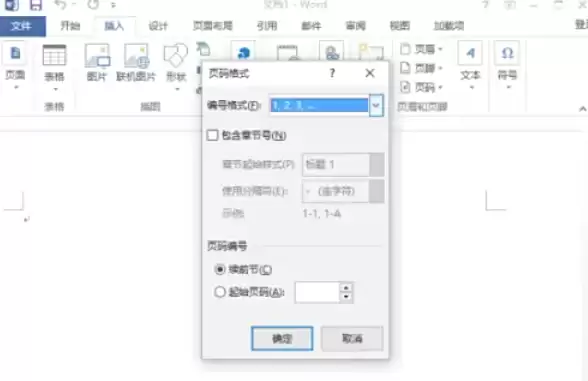Switch to the 设计 tab

(x=158, y=26)
